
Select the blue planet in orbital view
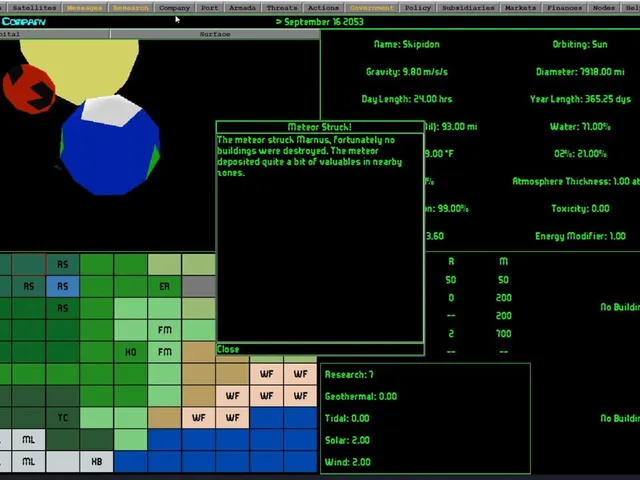pyautogui.click(x=110, y=147)
